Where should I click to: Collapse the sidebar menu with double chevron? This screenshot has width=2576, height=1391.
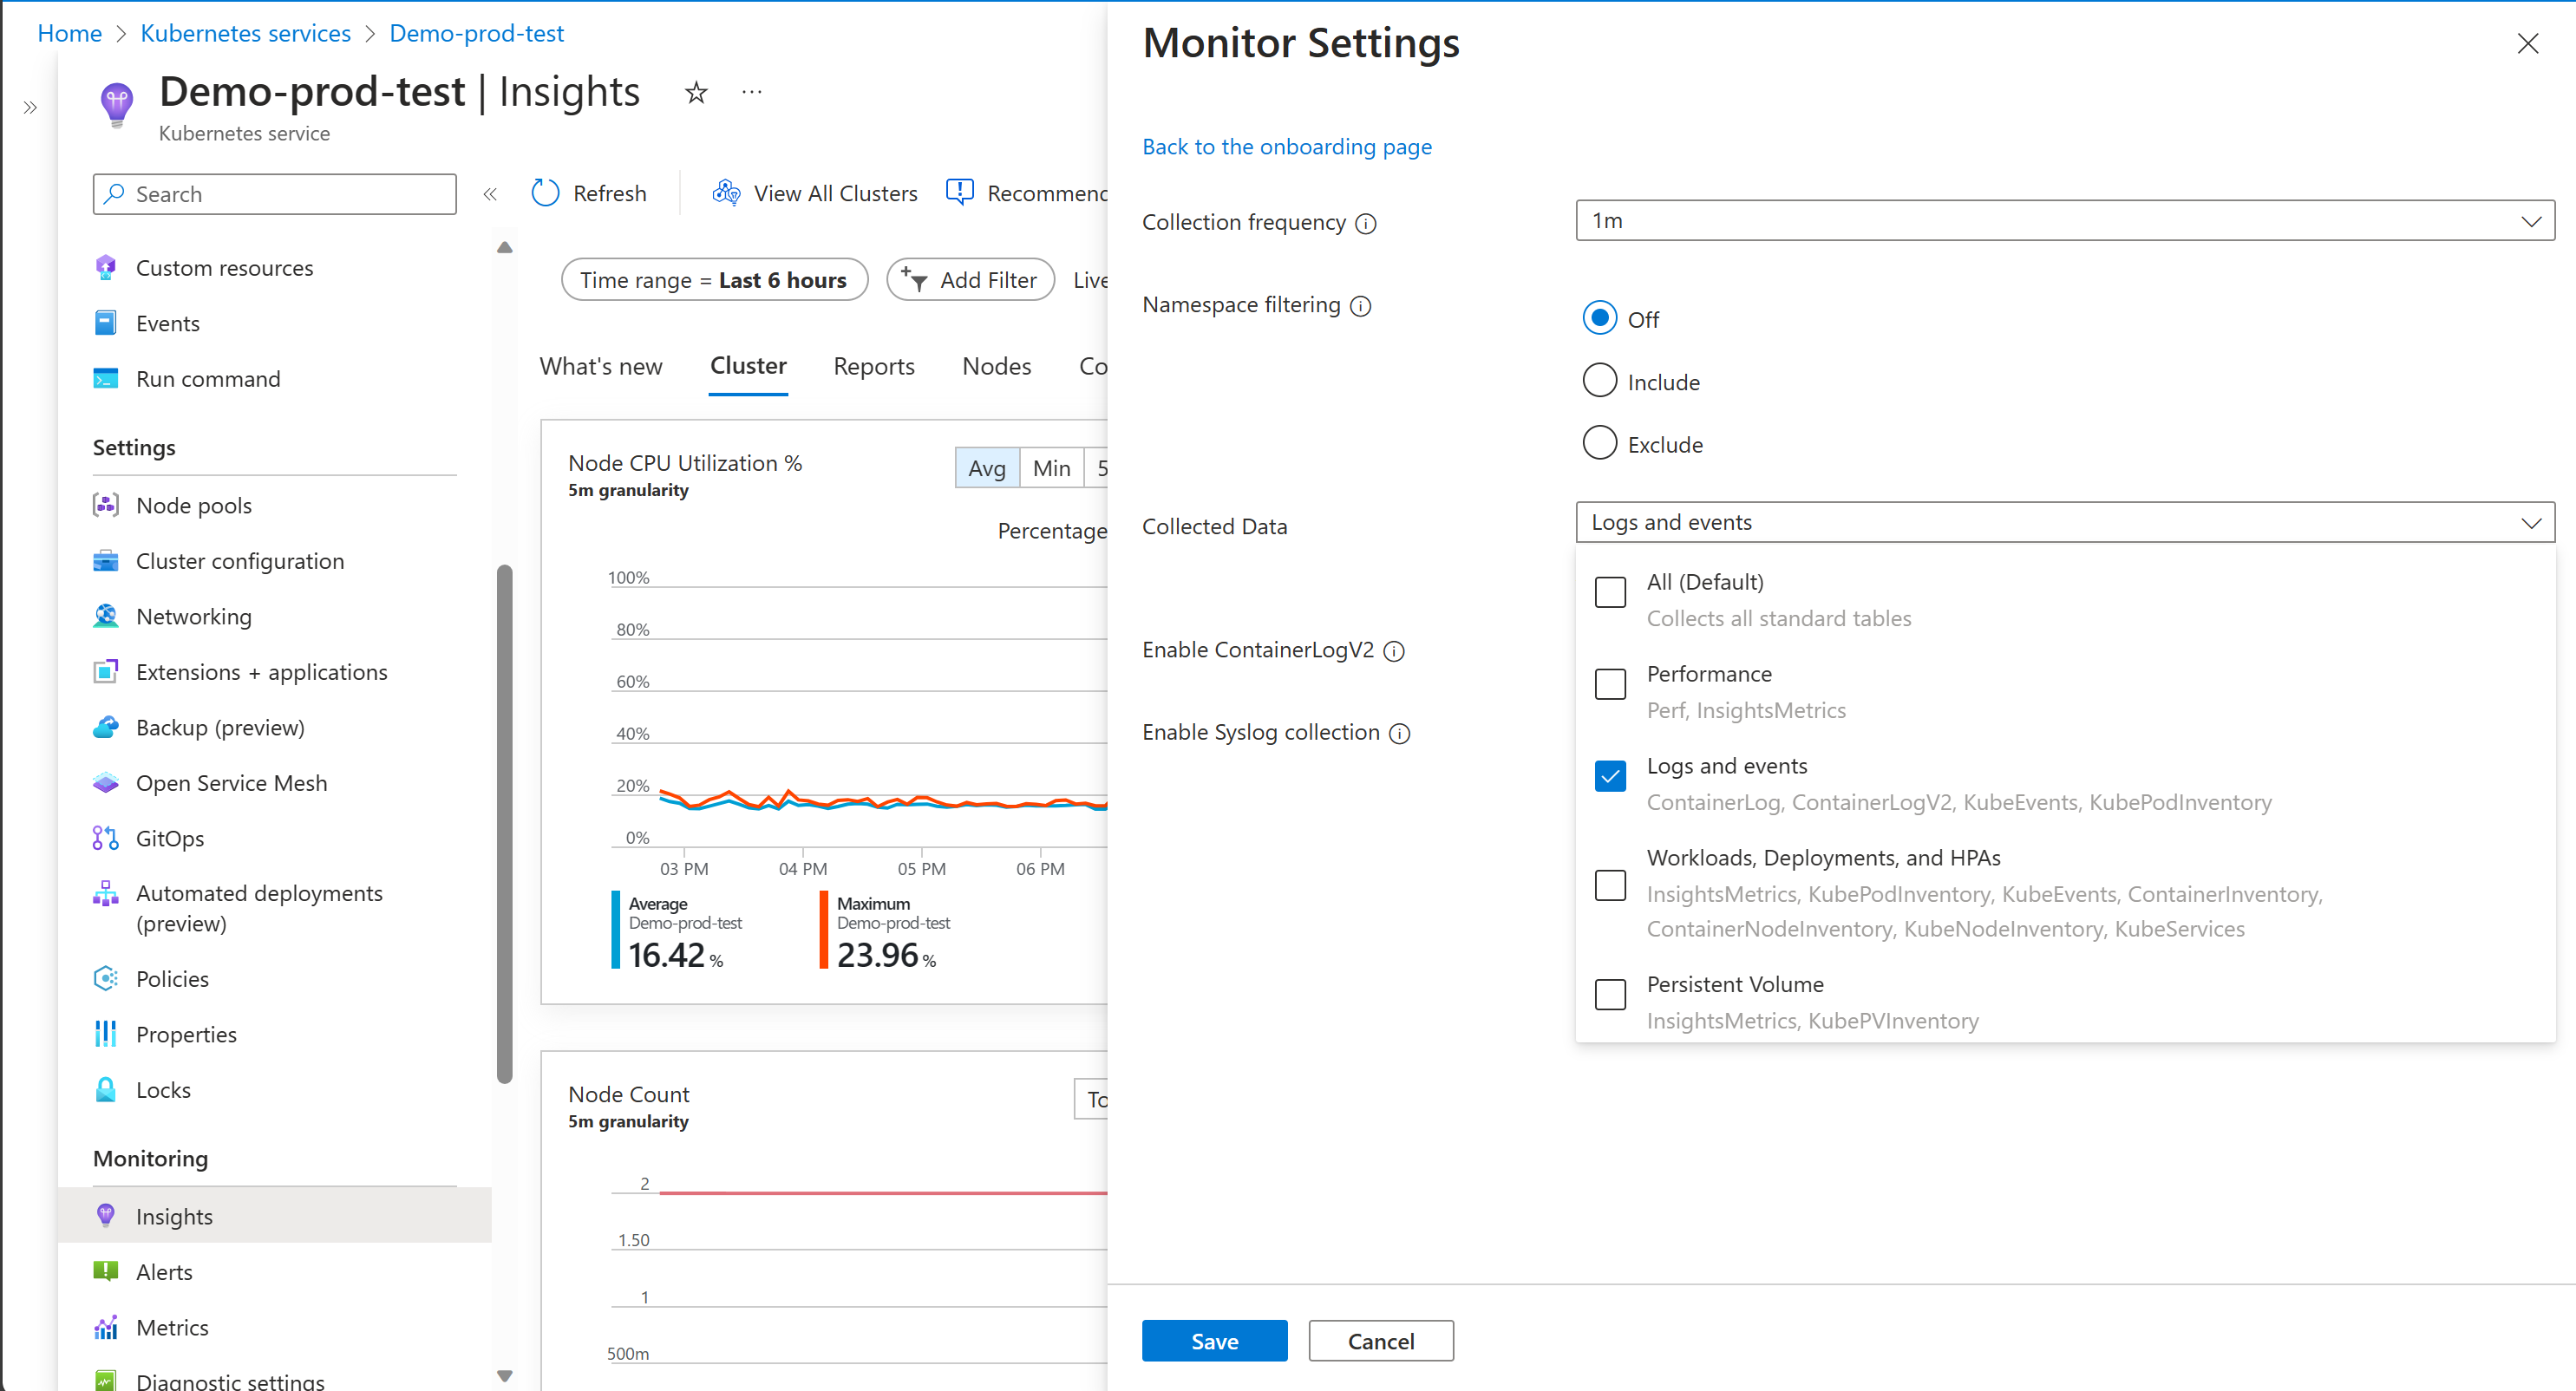click(x=490, y=194)
